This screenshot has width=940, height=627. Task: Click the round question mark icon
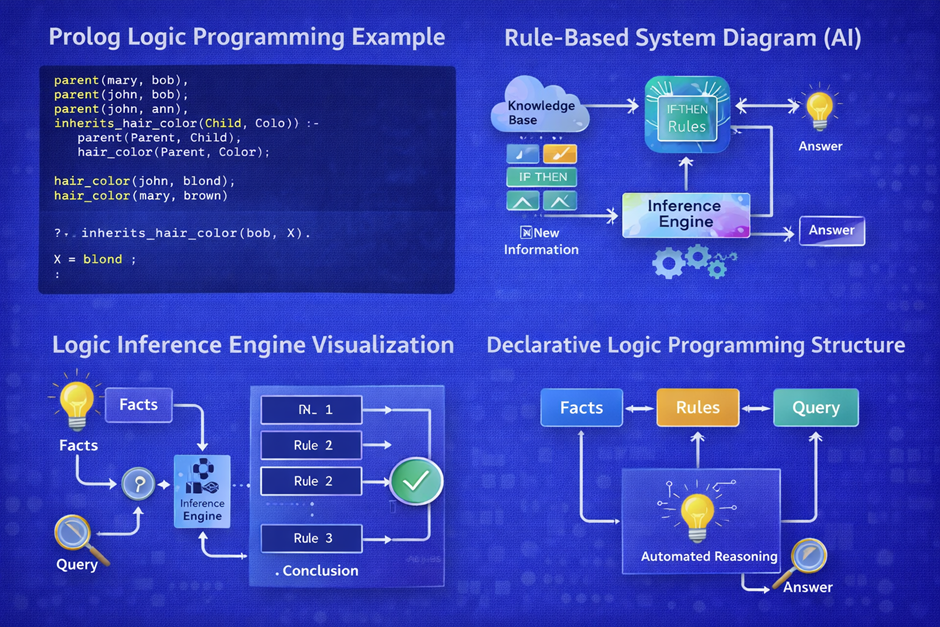pyautogui.click(x=136, y=485)
